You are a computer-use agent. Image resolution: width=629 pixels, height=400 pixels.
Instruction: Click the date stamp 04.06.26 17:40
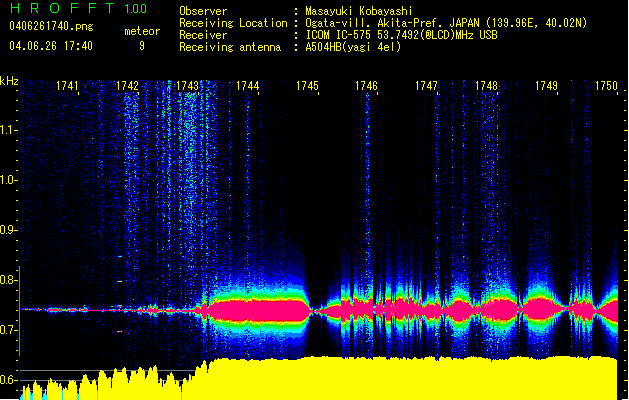pyautogui.click(x=51, y=46)
